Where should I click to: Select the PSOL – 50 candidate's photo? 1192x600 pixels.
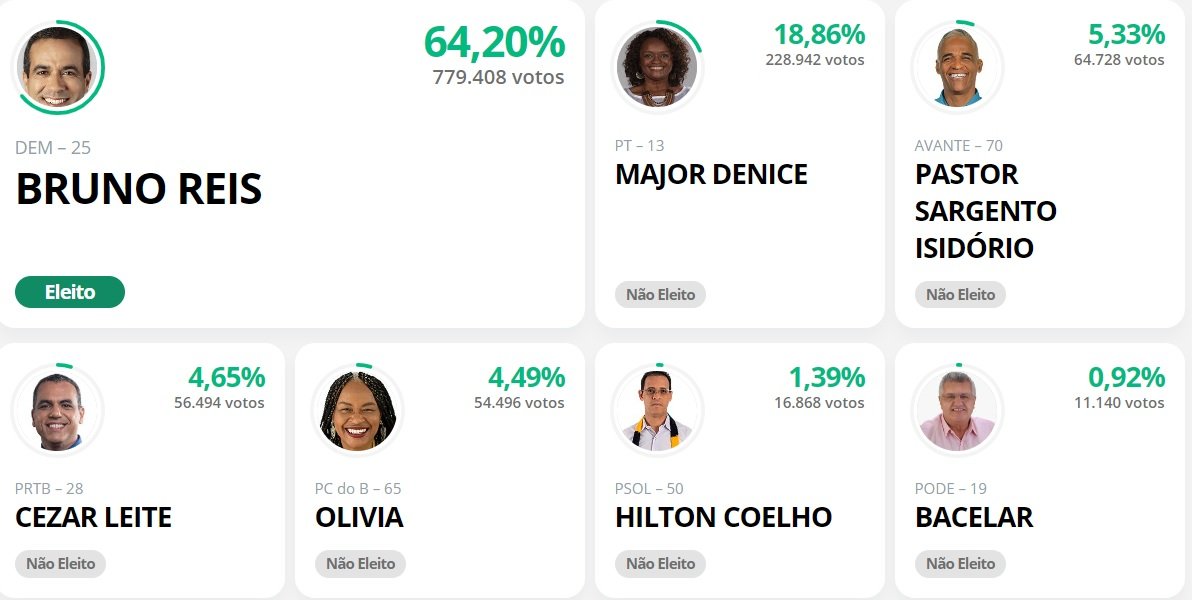click(x=657, y=411)
